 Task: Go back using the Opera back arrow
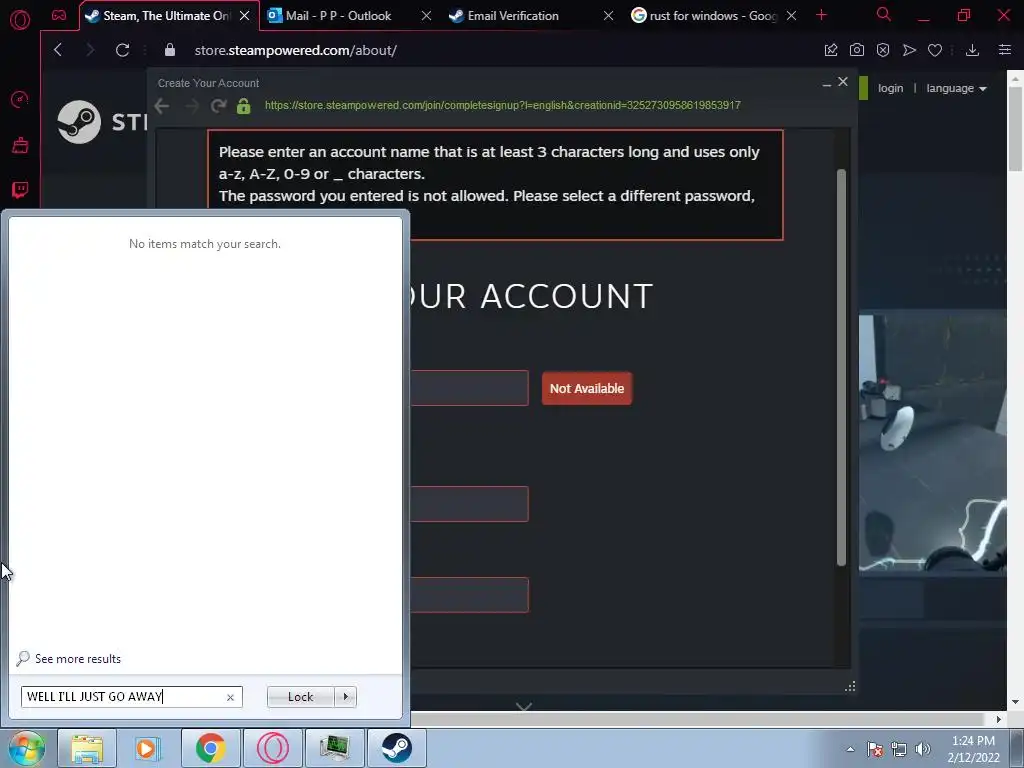[x=58, y=50]
